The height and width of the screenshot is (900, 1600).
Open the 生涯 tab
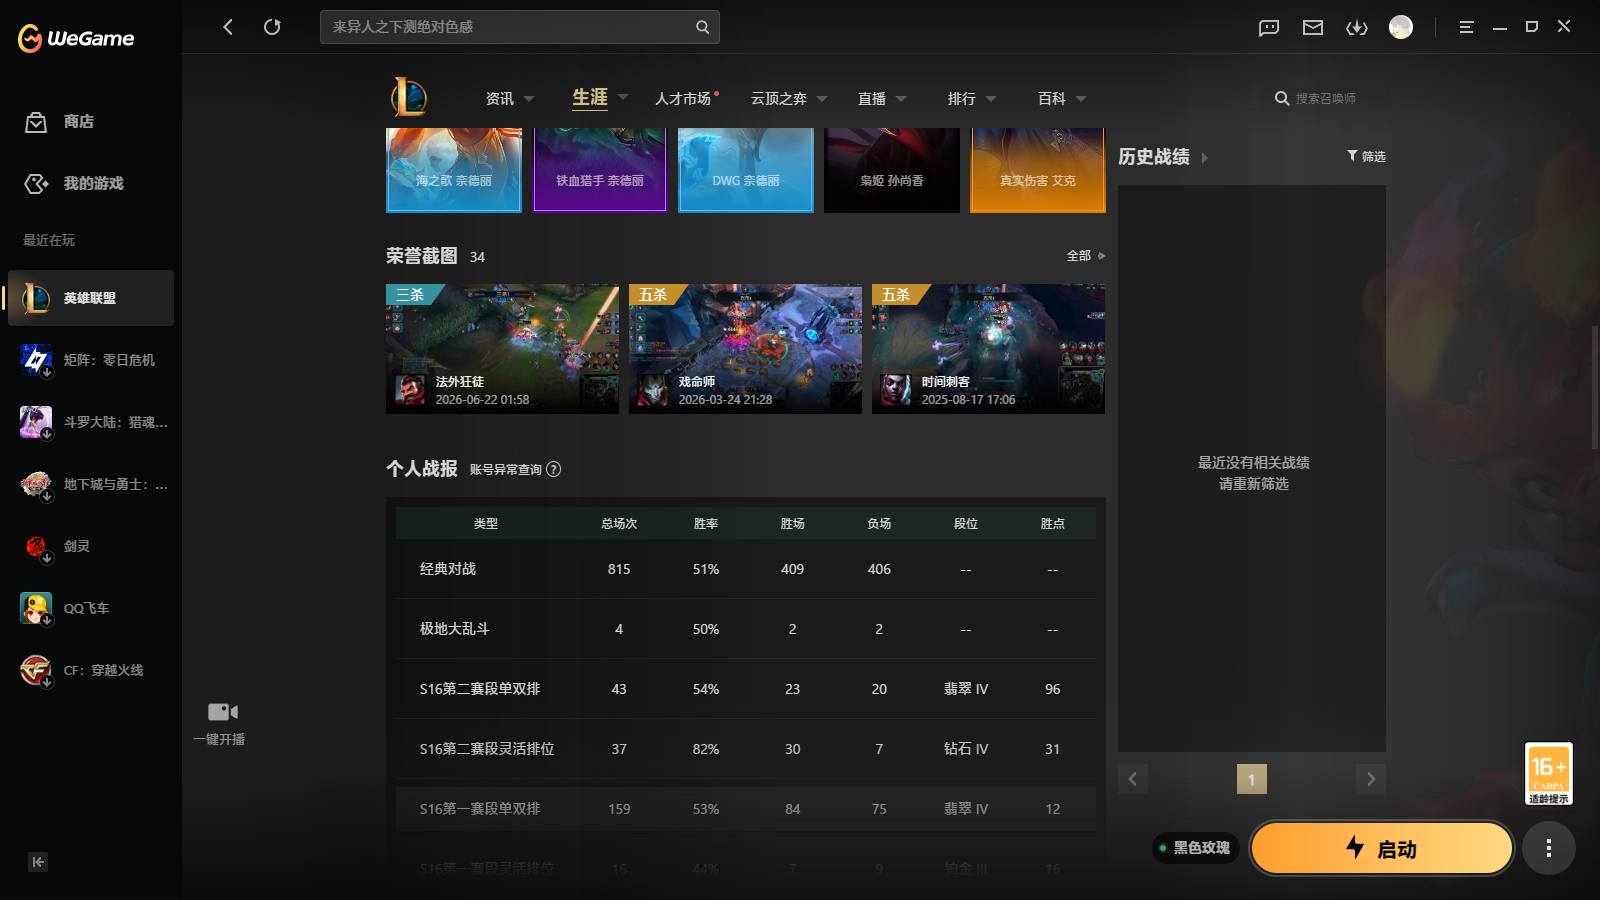590,97
